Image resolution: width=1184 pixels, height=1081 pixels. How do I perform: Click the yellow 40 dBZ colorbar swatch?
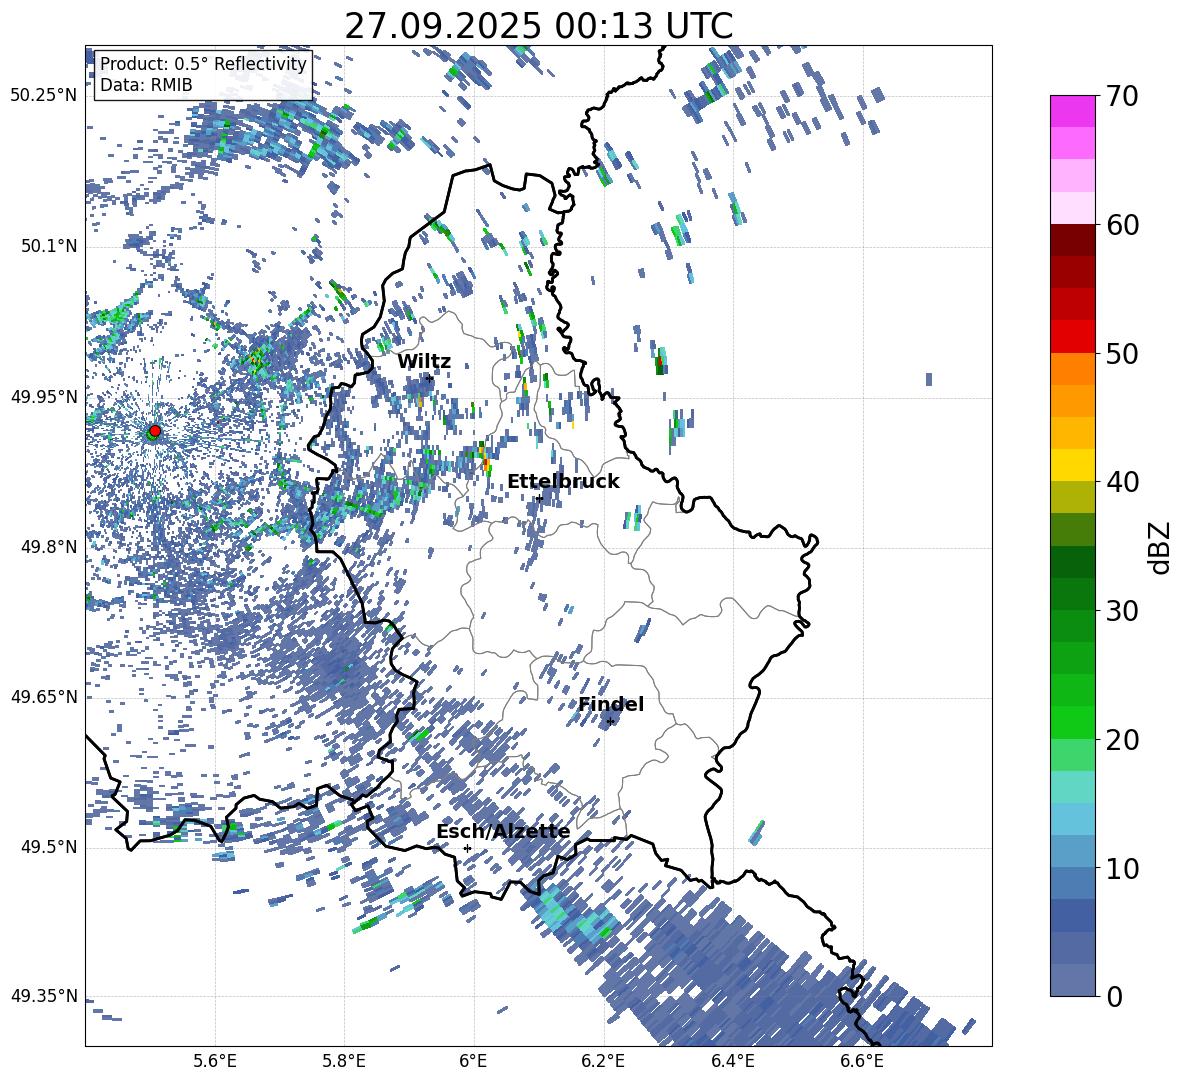pos(1072,465)
